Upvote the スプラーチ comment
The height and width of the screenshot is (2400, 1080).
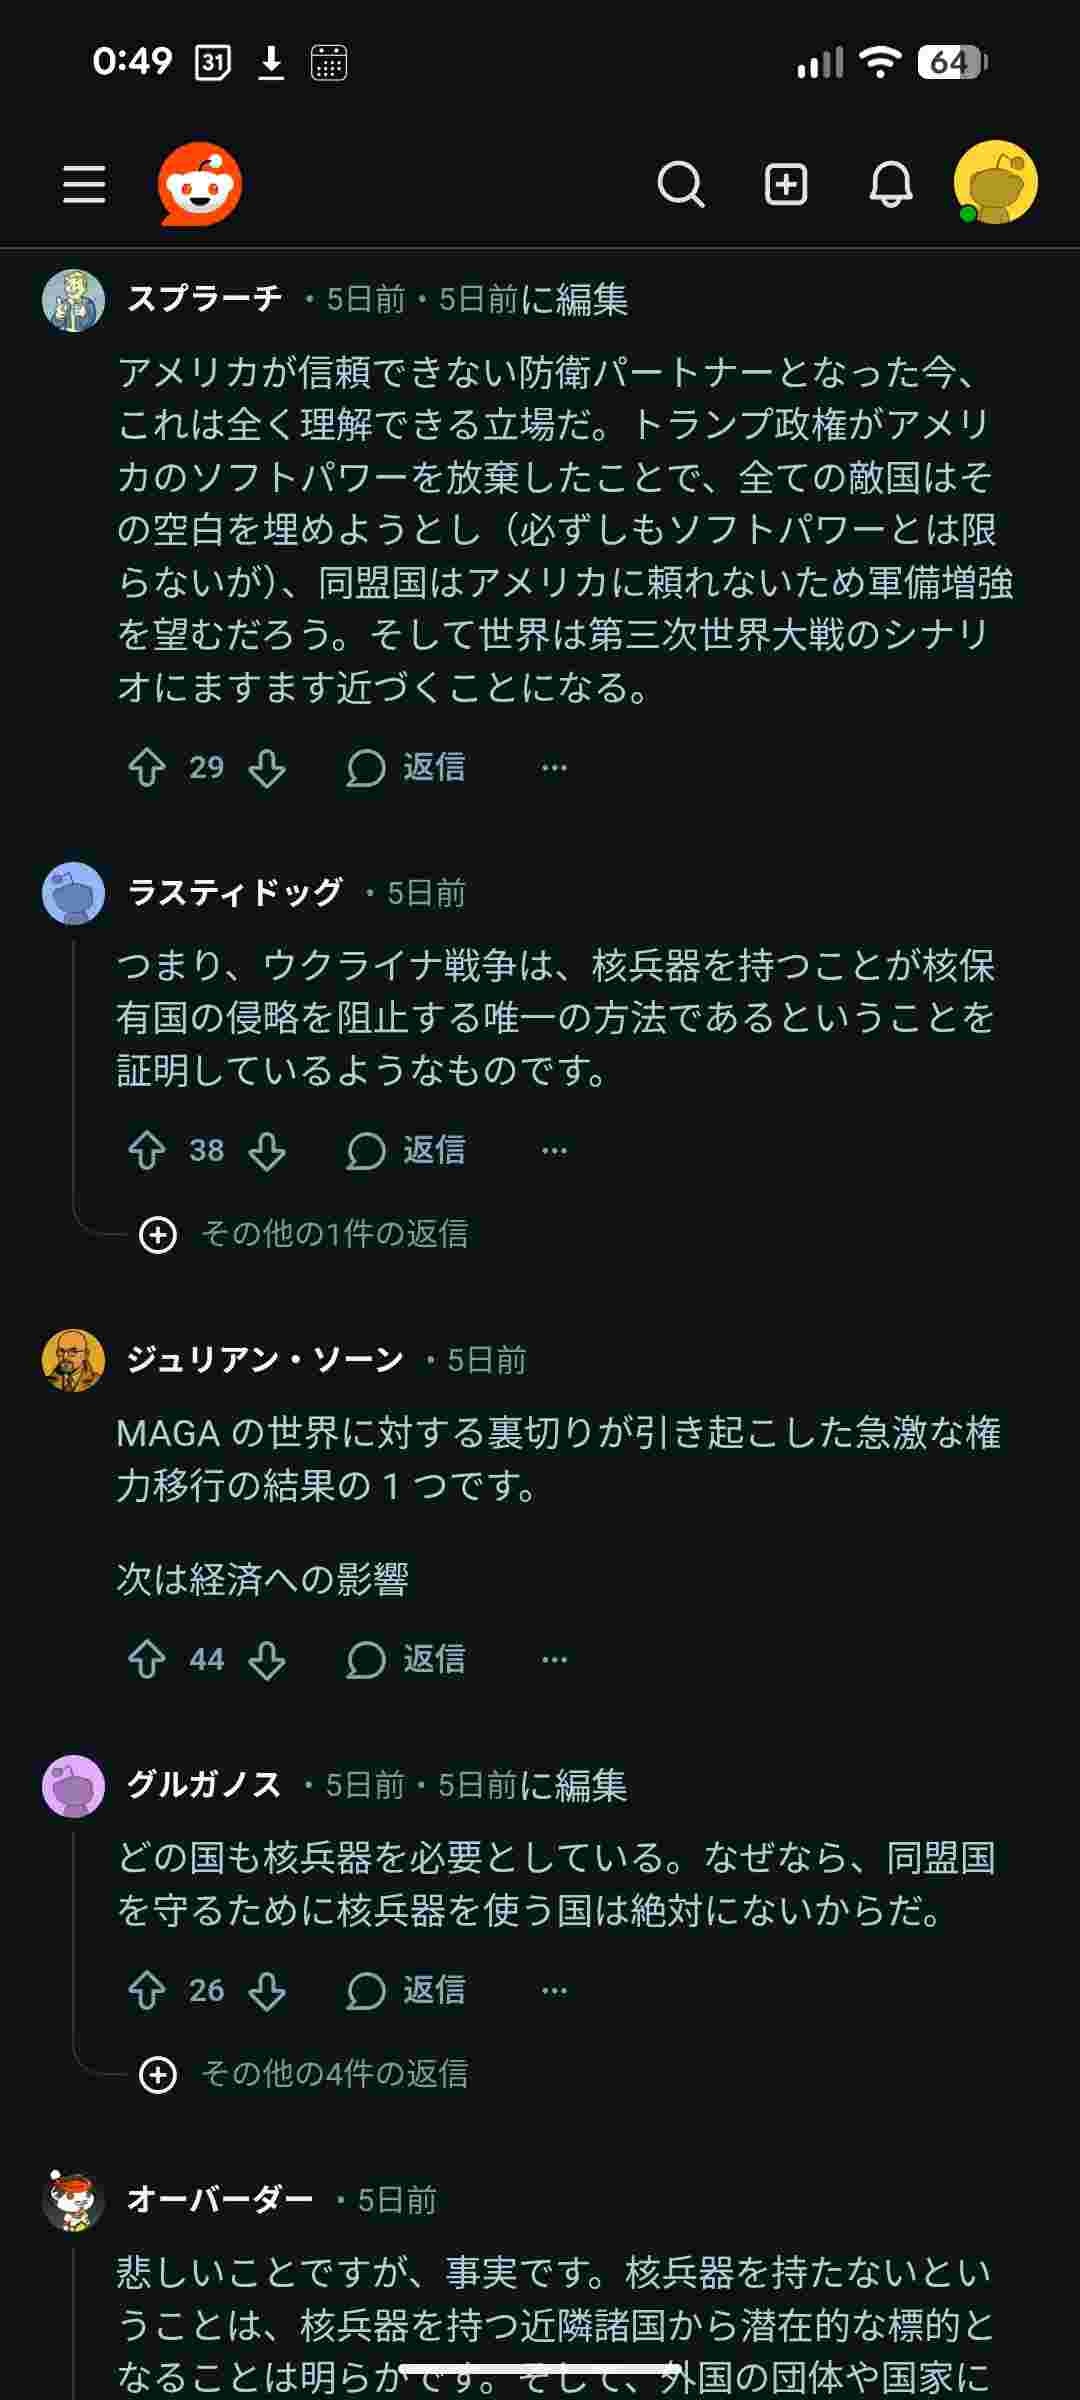[147, 768]
